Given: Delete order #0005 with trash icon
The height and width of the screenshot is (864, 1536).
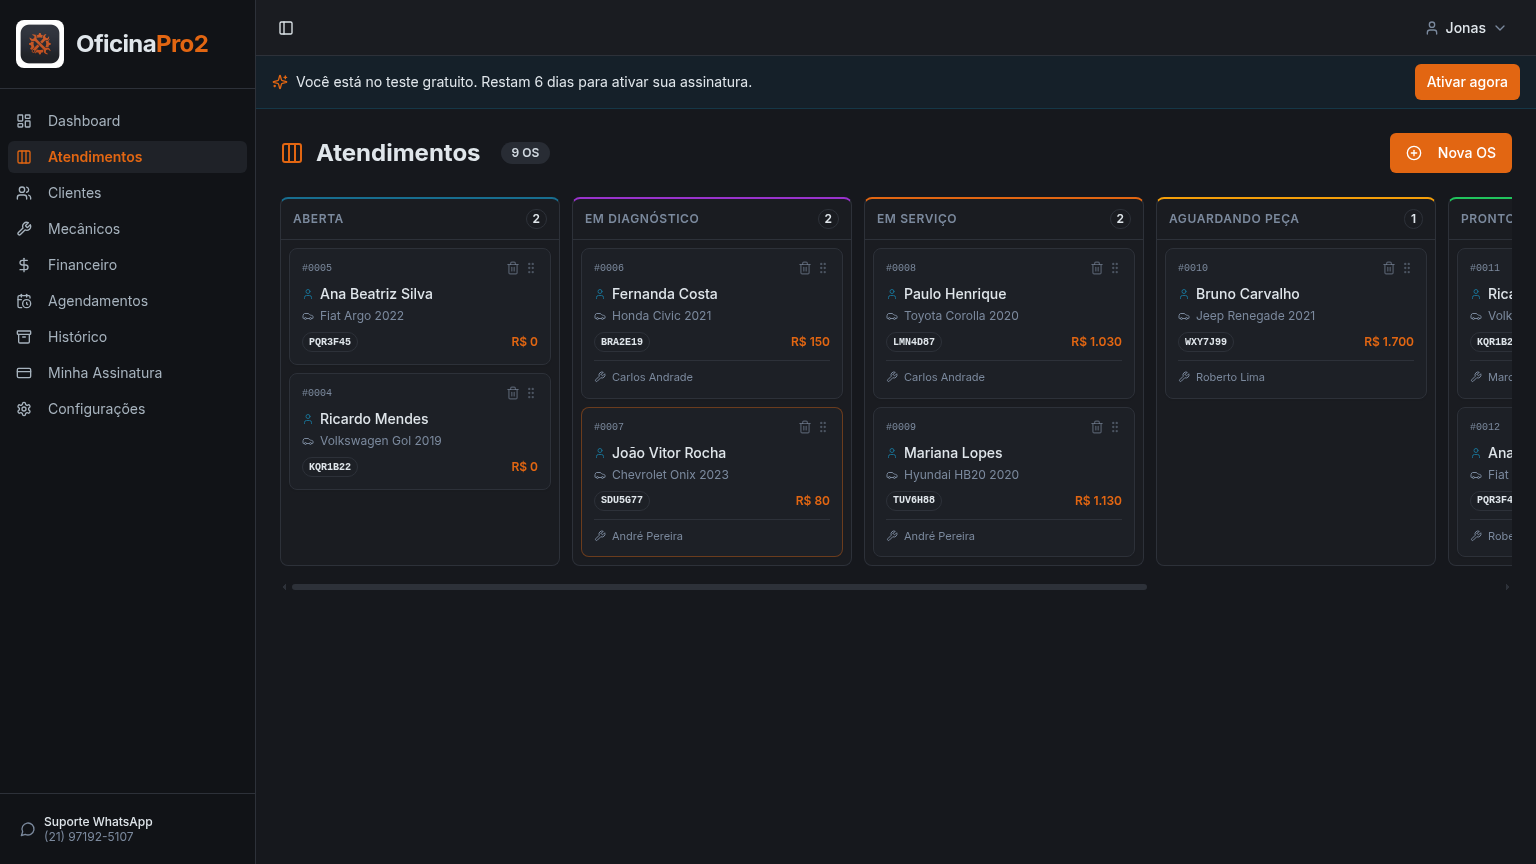Looking at the screenshot, I should coord(513,268).
